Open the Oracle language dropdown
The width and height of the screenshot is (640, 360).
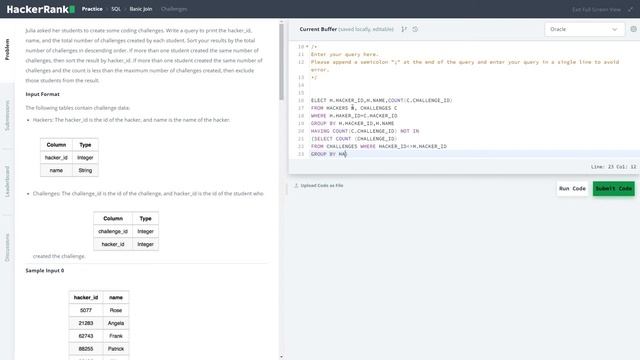point(584,29)
